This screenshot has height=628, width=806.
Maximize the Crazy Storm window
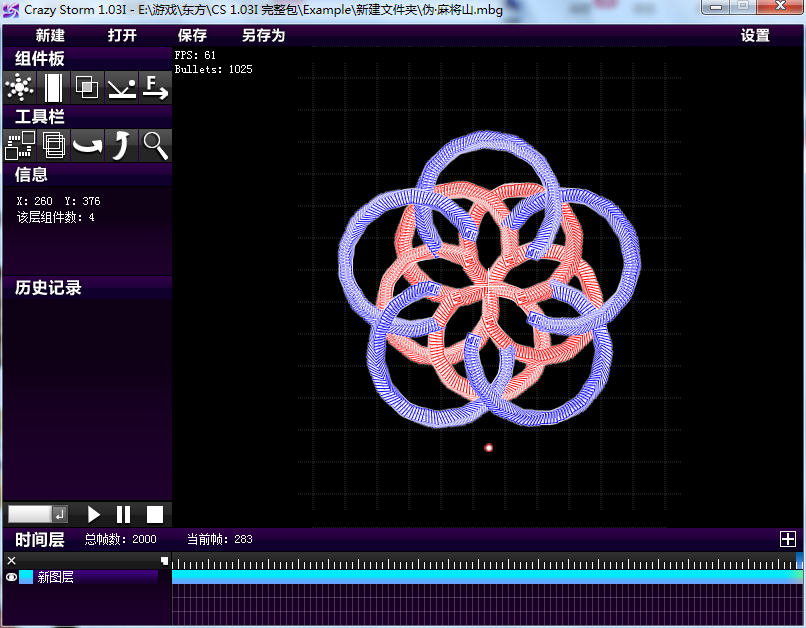point(743,7)
